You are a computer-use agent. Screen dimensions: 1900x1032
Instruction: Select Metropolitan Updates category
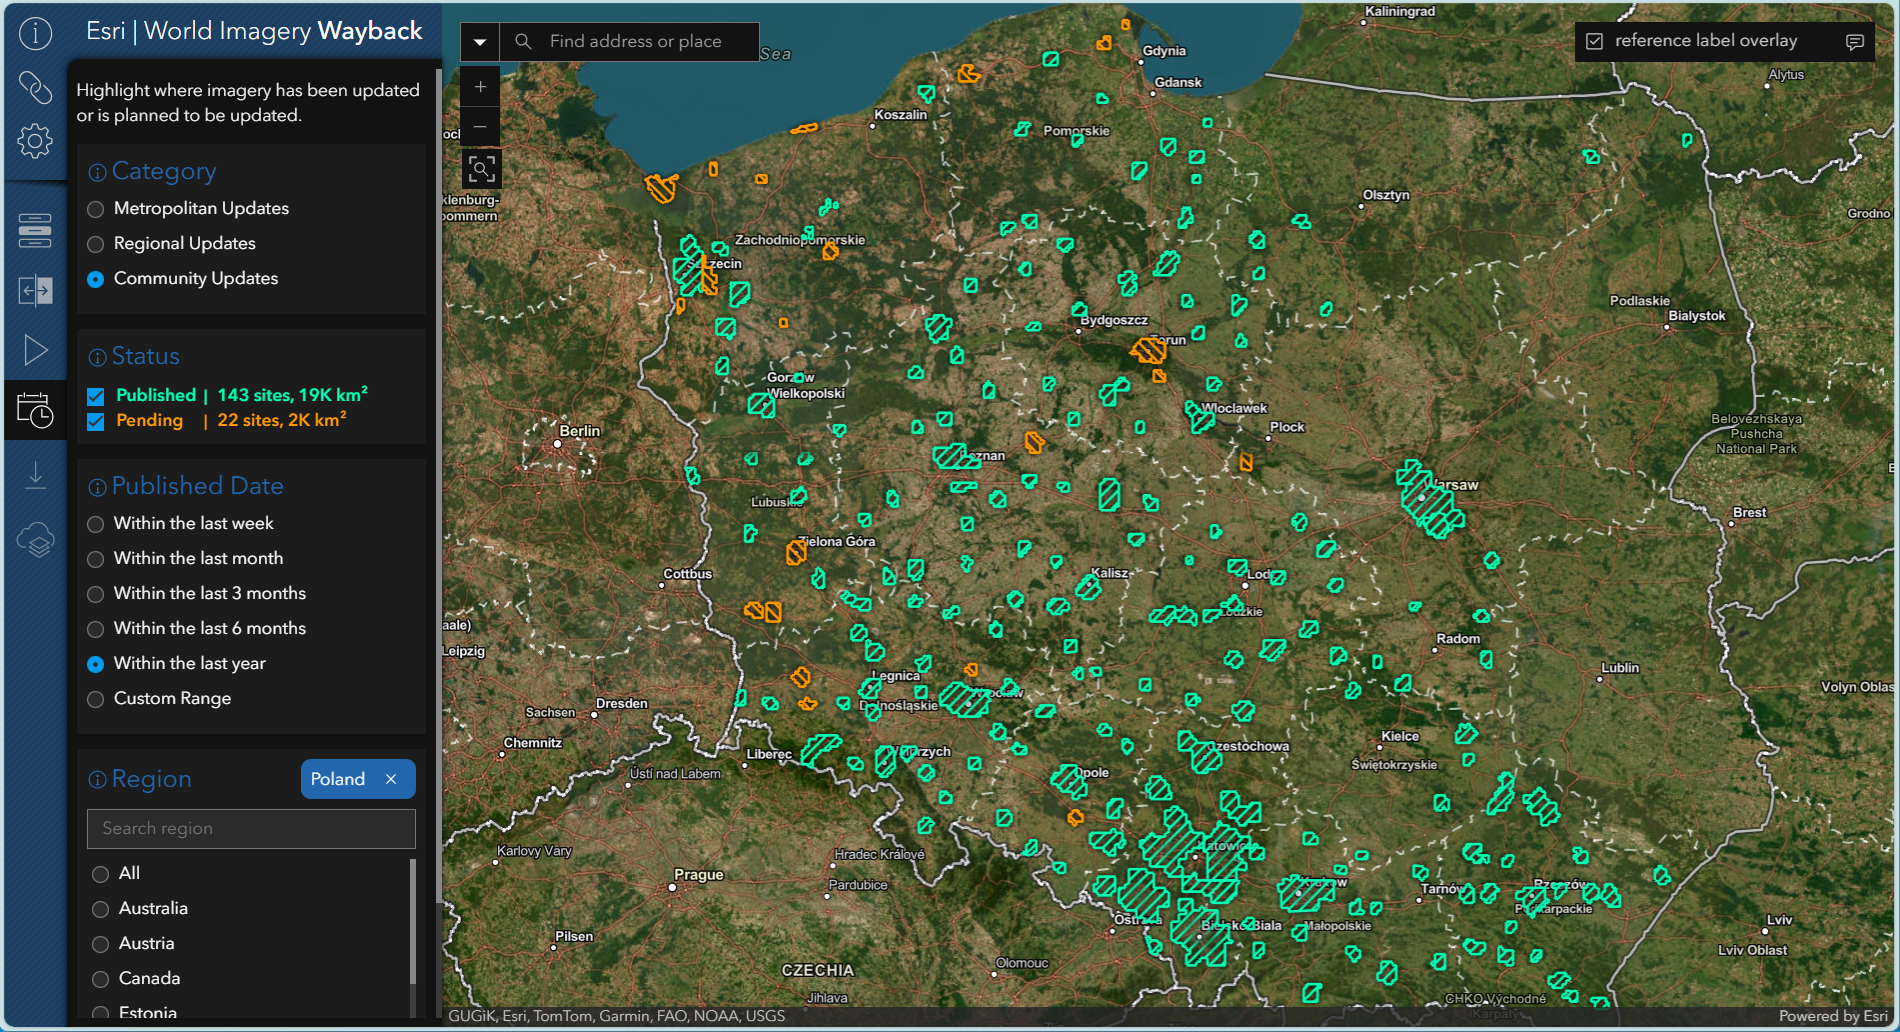click(x=96, y=209)
